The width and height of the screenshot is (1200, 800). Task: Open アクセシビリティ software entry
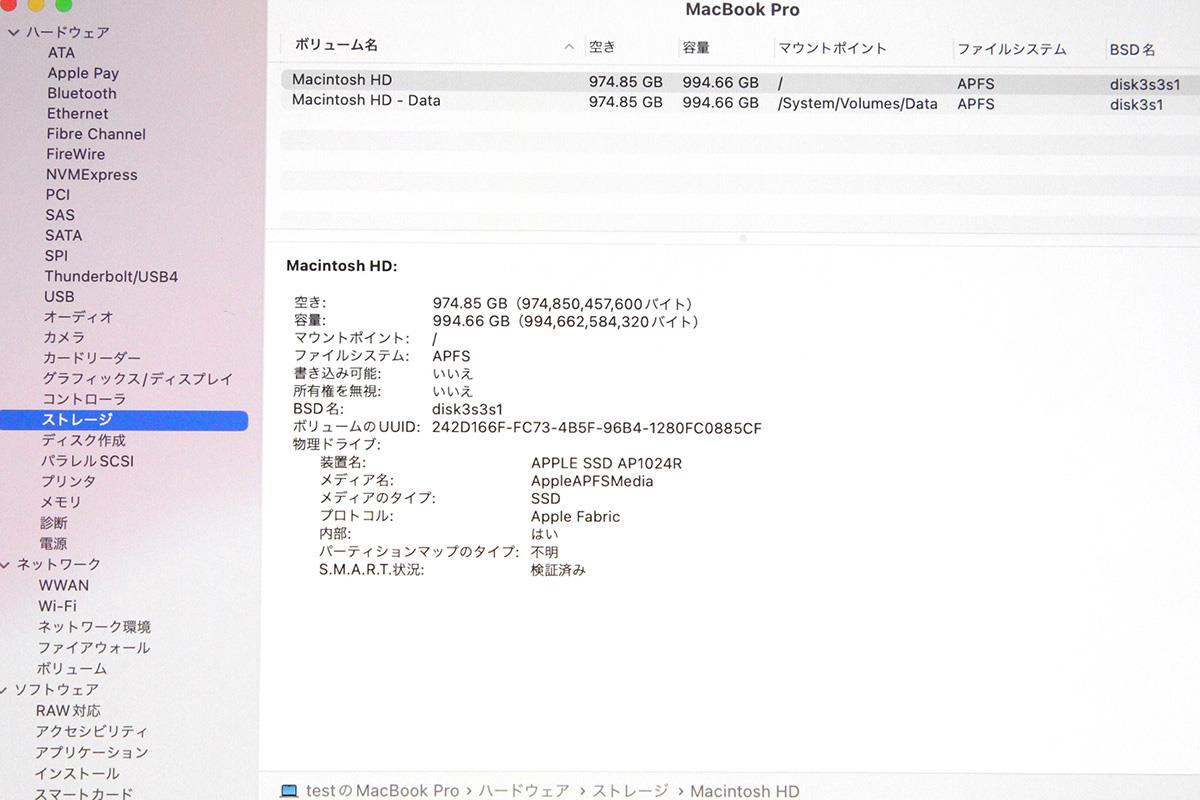(91, 732)
